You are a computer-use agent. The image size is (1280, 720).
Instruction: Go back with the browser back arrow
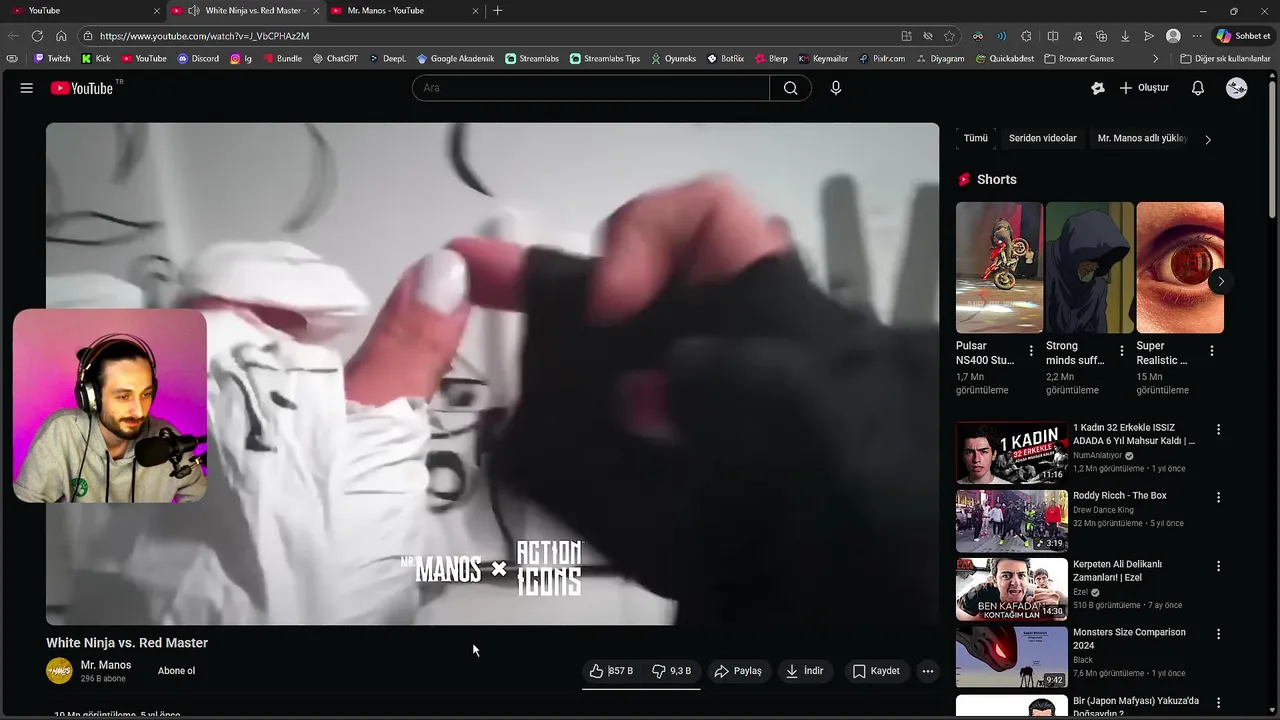[x=14, y=36]
